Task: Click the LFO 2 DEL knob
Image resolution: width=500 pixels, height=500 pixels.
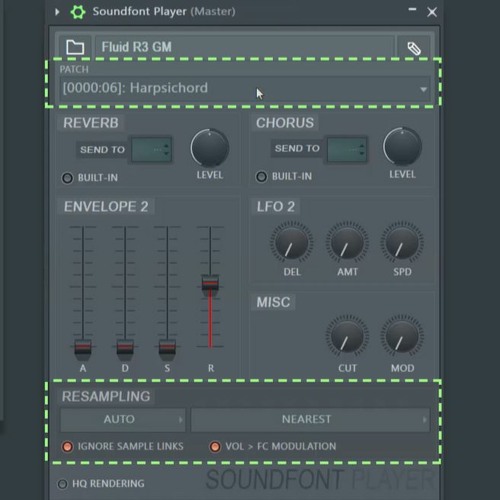Action: [291, 243]
